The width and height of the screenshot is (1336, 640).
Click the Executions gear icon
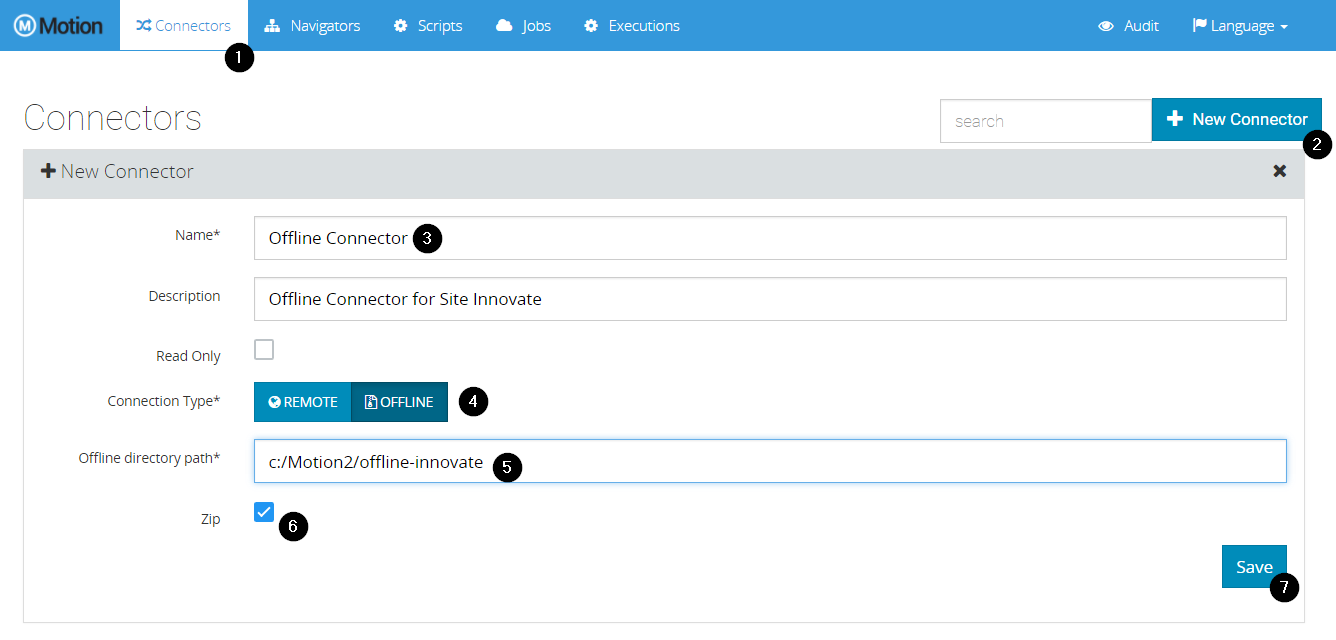tap(591, 26)
